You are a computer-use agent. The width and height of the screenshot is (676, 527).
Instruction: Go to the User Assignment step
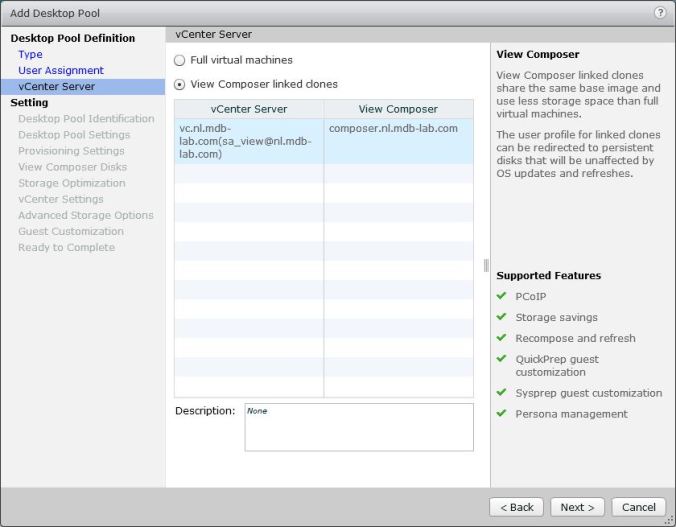60,70
